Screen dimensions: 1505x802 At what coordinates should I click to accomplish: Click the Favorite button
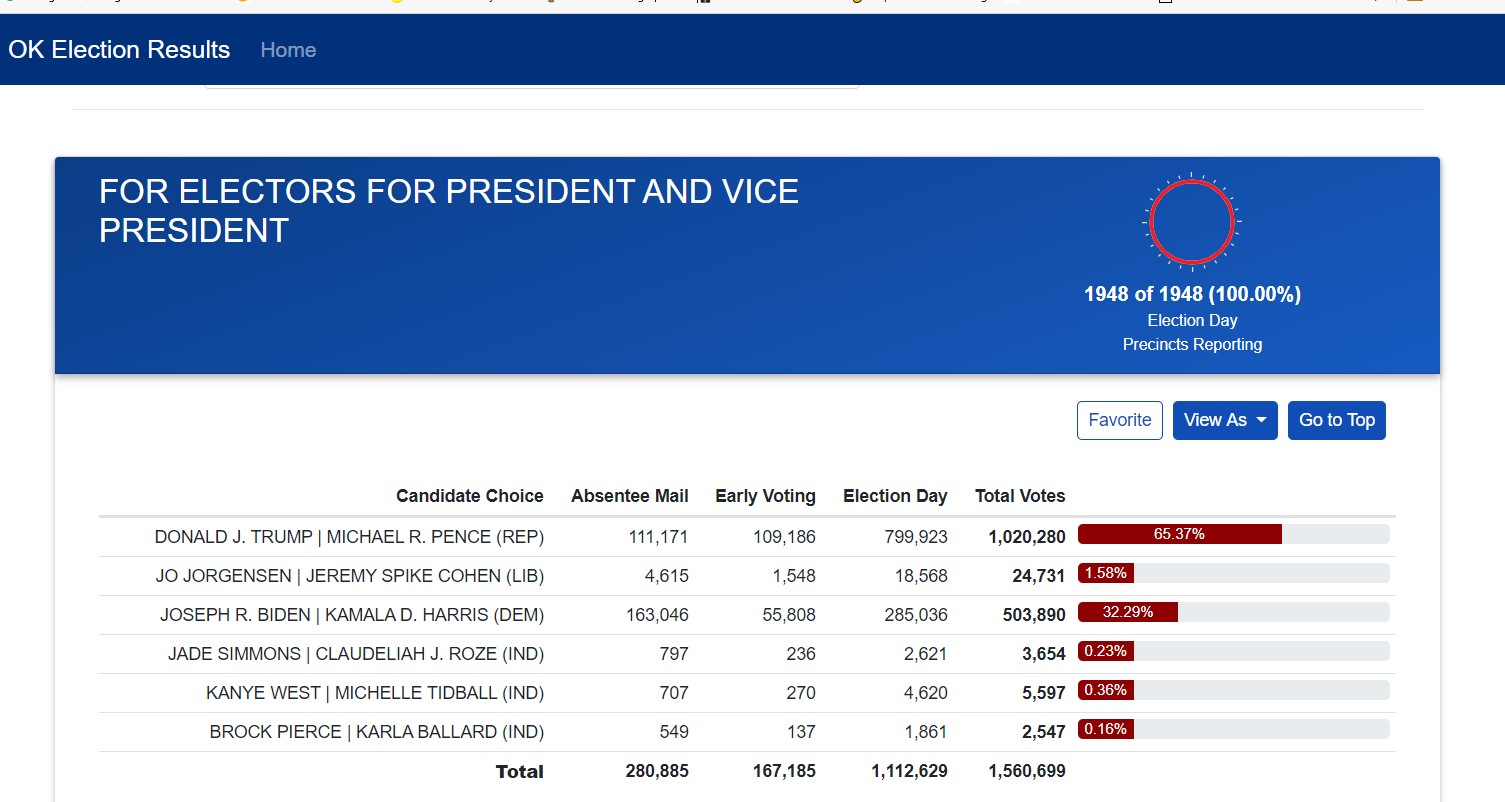click(x=1119, y=420)
